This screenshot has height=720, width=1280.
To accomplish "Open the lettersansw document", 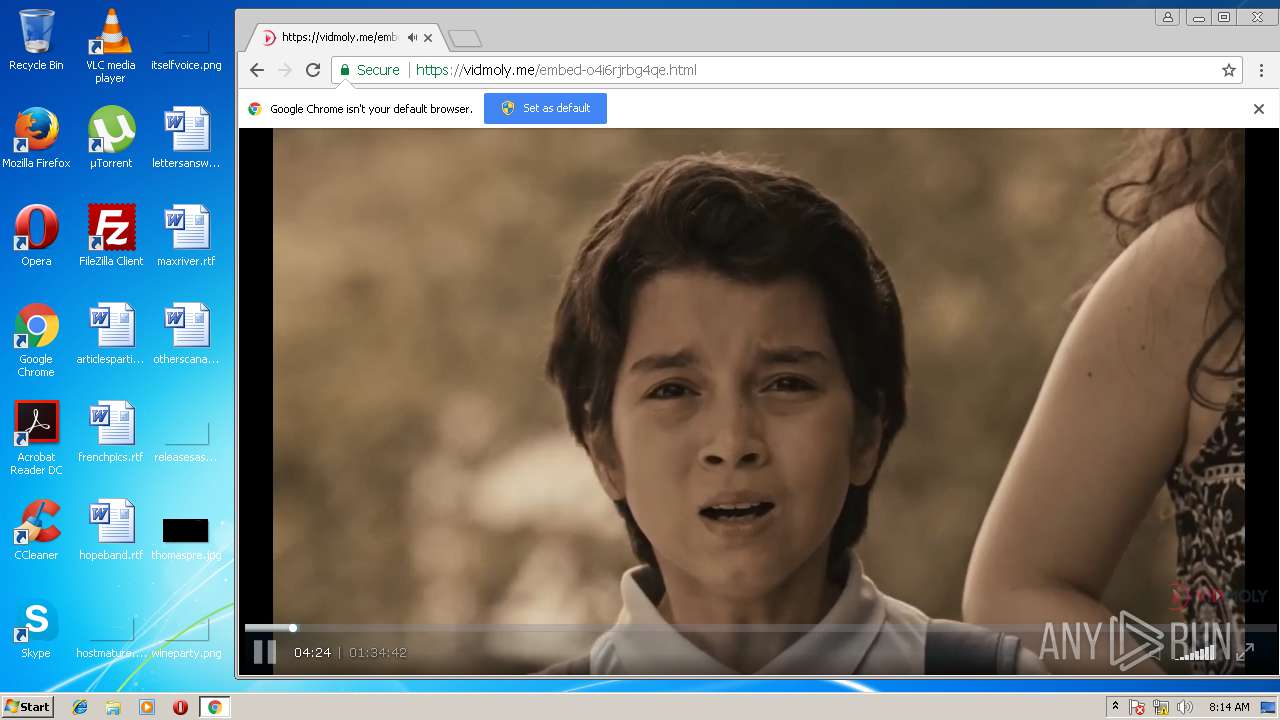I will pos(186,138).
